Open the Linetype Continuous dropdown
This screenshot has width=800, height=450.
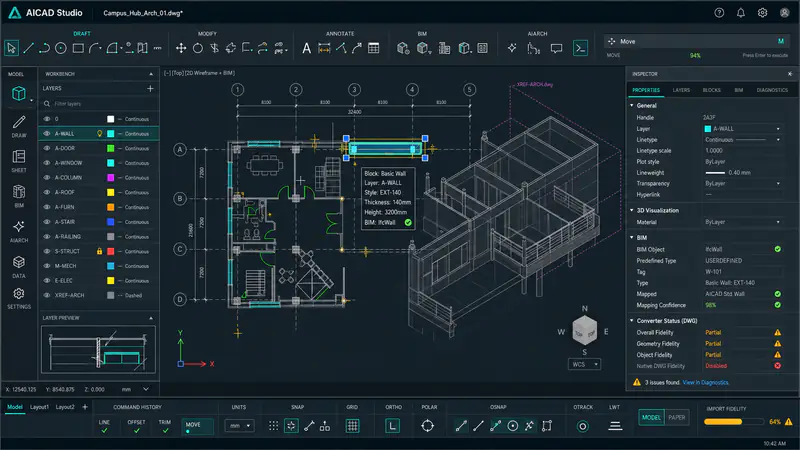coord(742,140)
